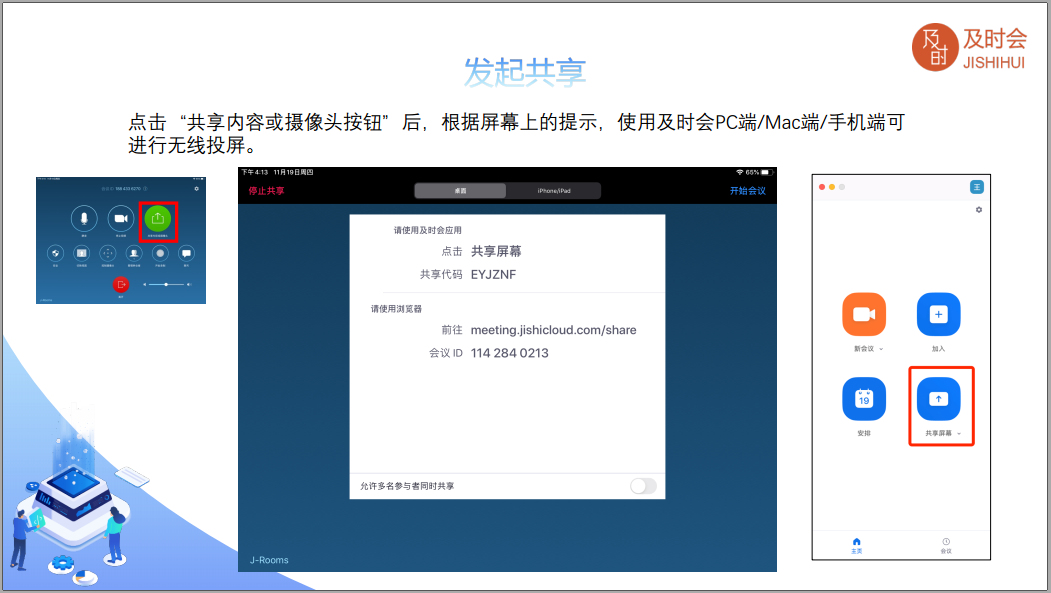
Task: Click the sharing code EYJZNF
Action: pos(493,275)
